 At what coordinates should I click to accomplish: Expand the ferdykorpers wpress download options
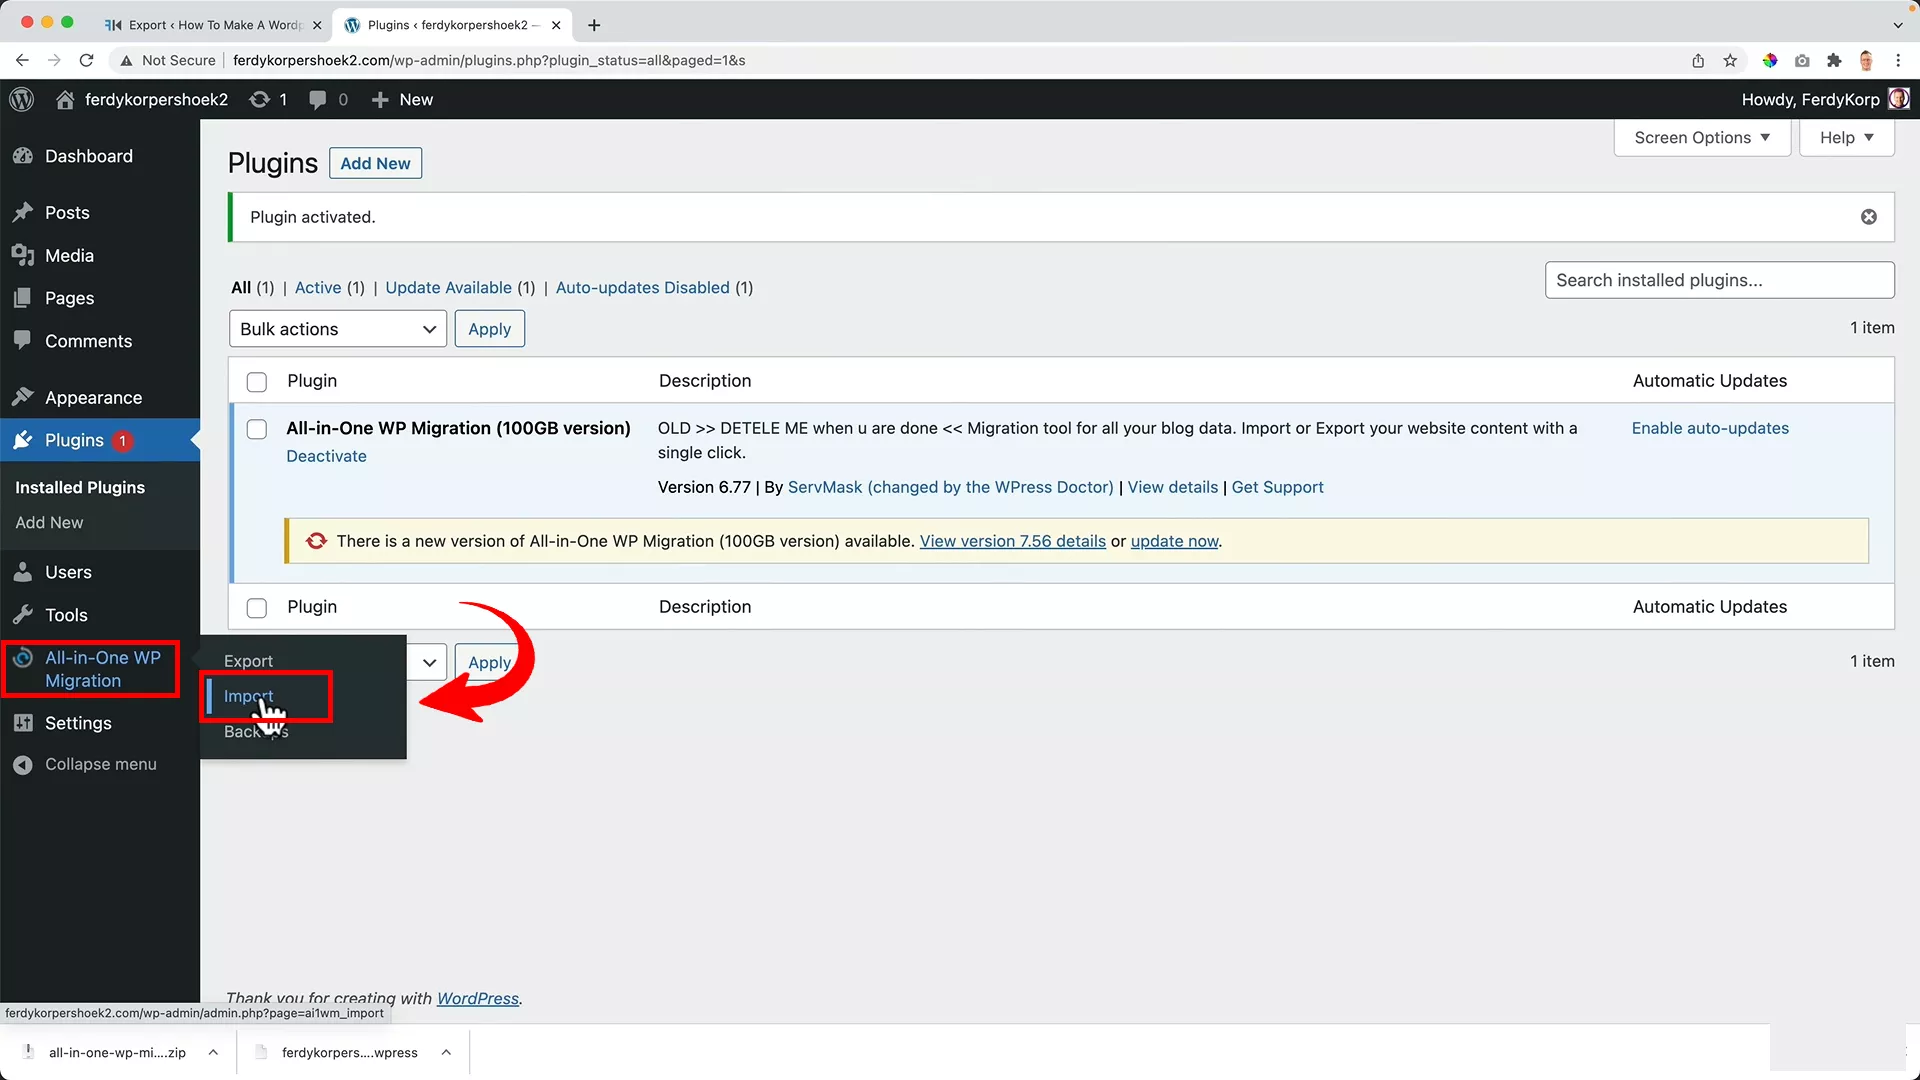click(446, 1052)
